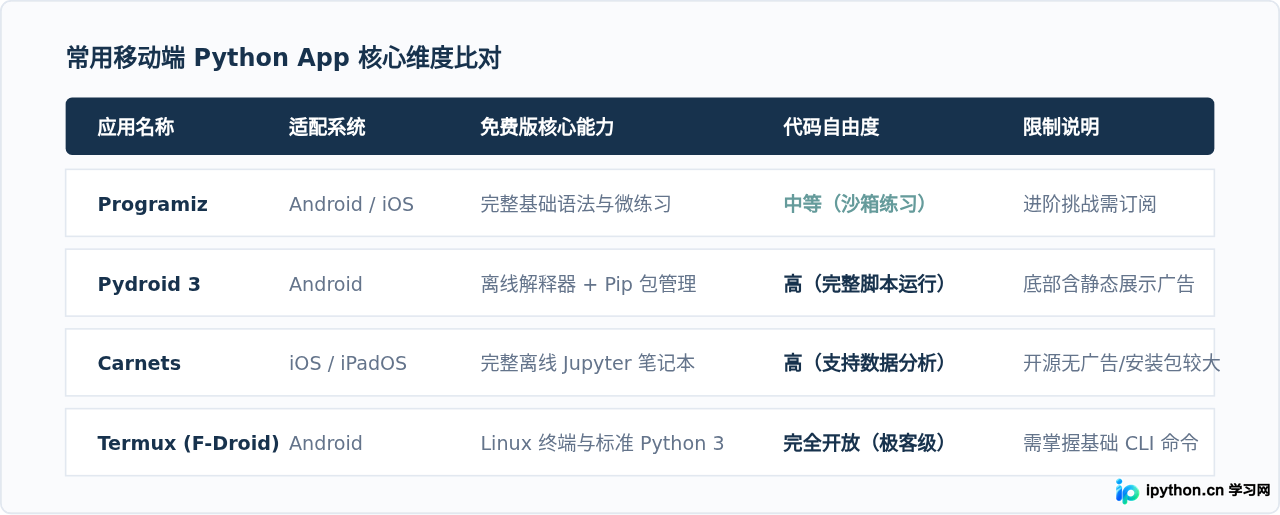Click the '完整离线 Jupyter 笔记本' cell

pos(588,363)
